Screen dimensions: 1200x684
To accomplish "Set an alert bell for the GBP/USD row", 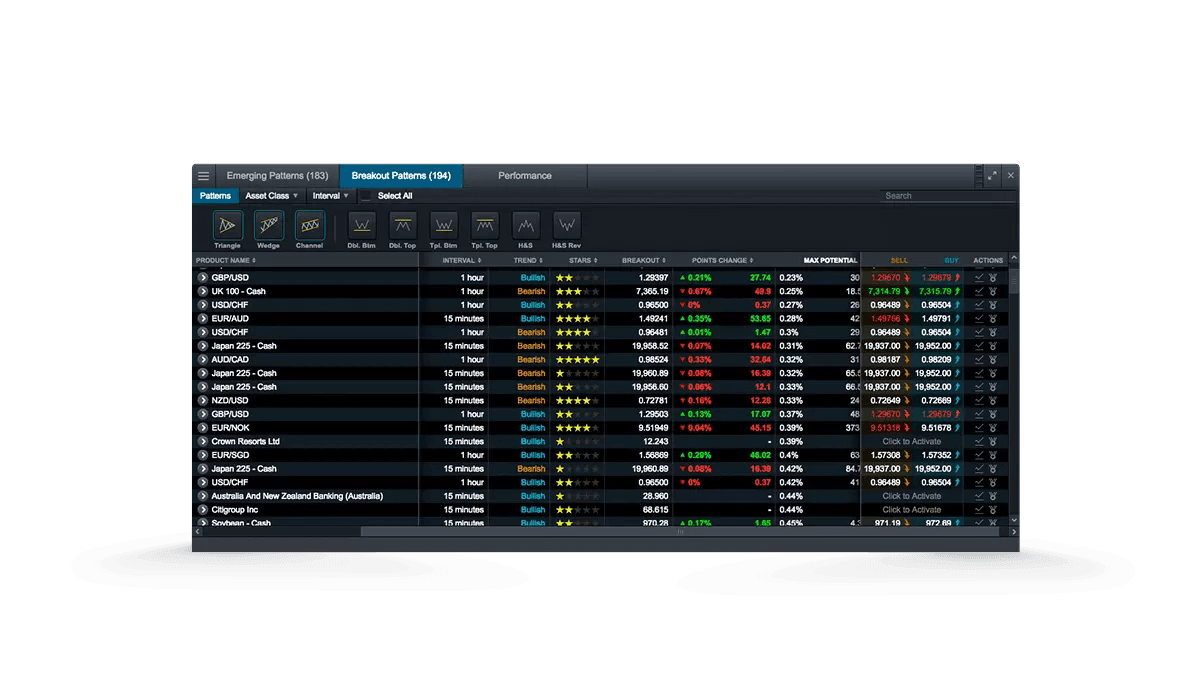I will (991, 277).
